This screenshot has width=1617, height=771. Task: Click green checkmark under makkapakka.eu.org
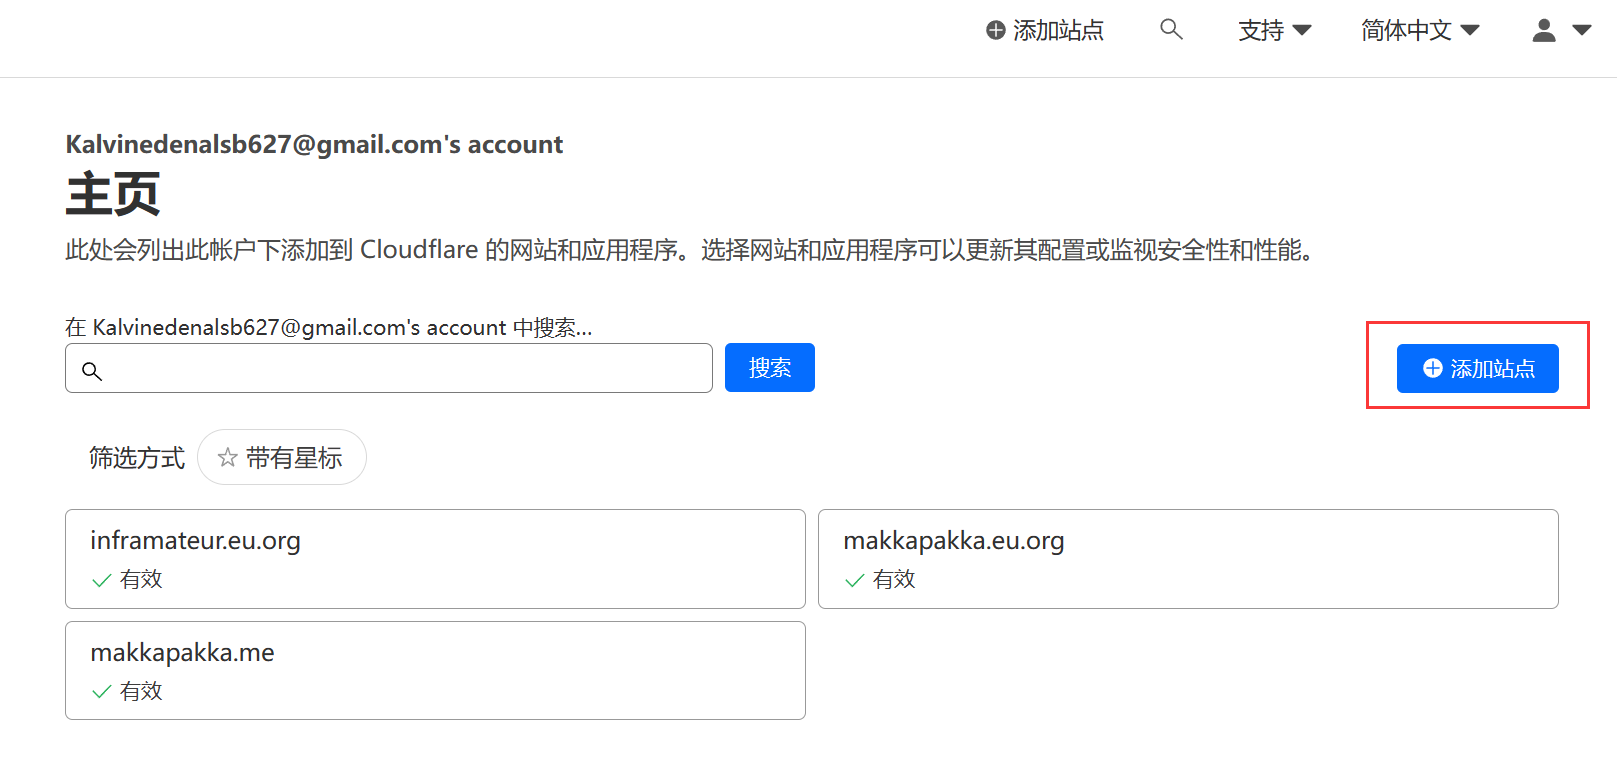854,580
